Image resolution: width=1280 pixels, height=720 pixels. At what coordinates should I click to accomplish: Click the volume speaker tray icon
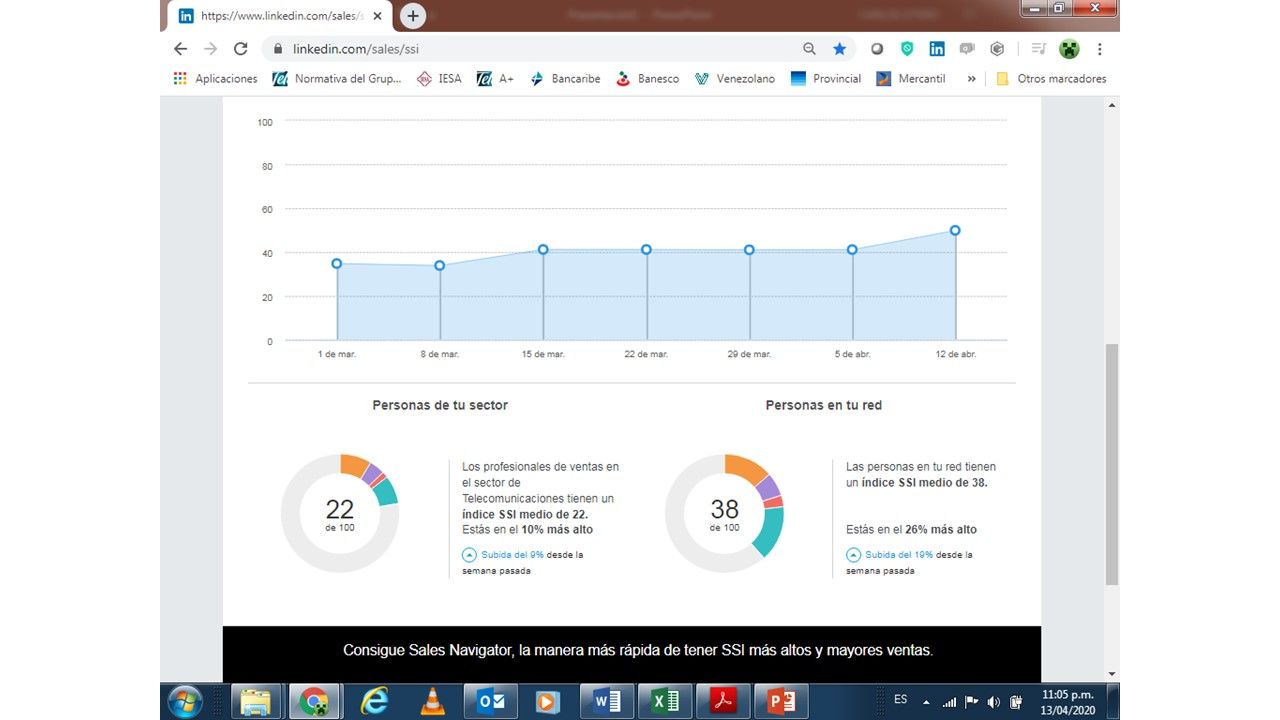pos(994,702)
